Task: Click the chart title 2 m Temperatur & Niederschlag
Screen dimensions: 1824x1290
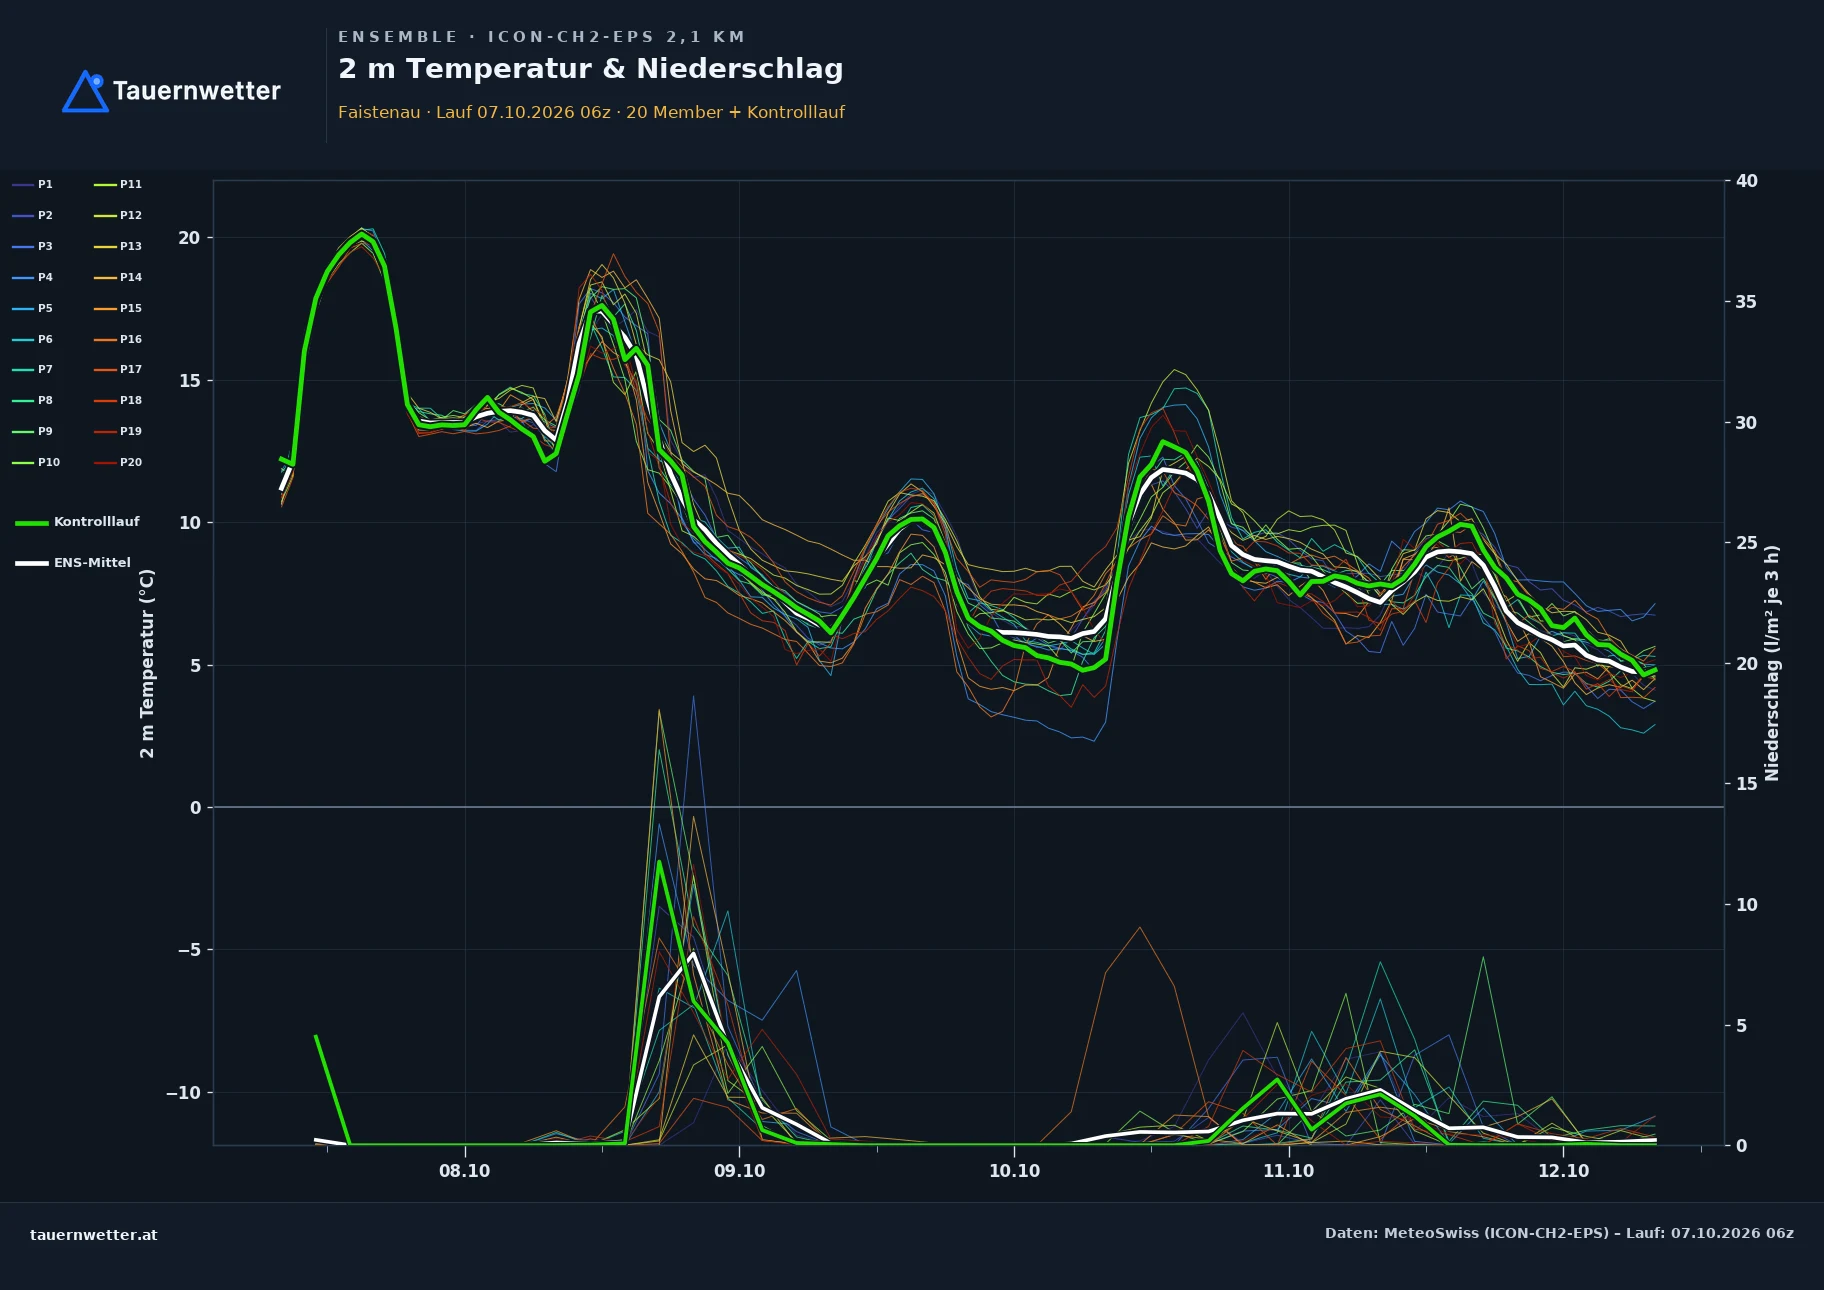Action: point(591,69)
